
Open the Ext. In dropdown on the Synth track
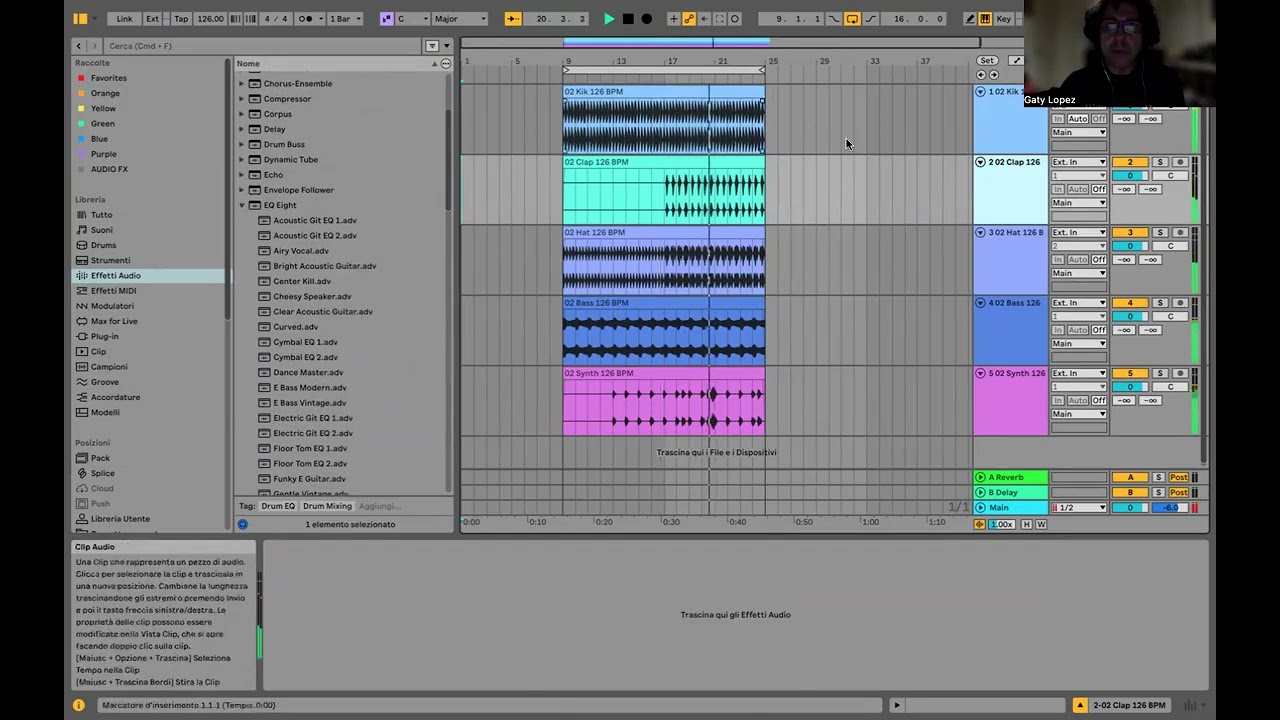coord(1078,373)
